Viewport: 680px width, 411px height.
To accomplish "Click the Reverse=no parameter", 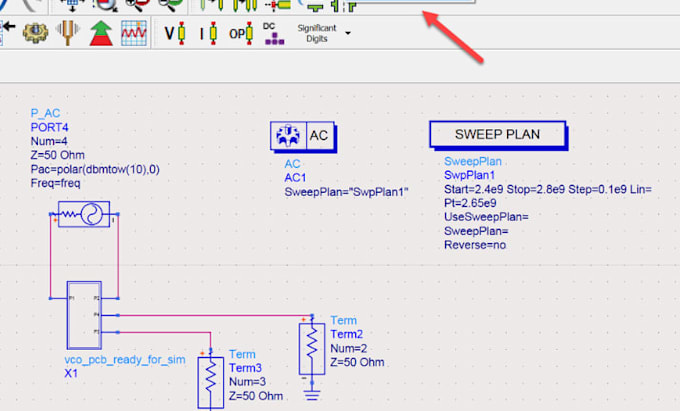I will click(x=475, y=245).
